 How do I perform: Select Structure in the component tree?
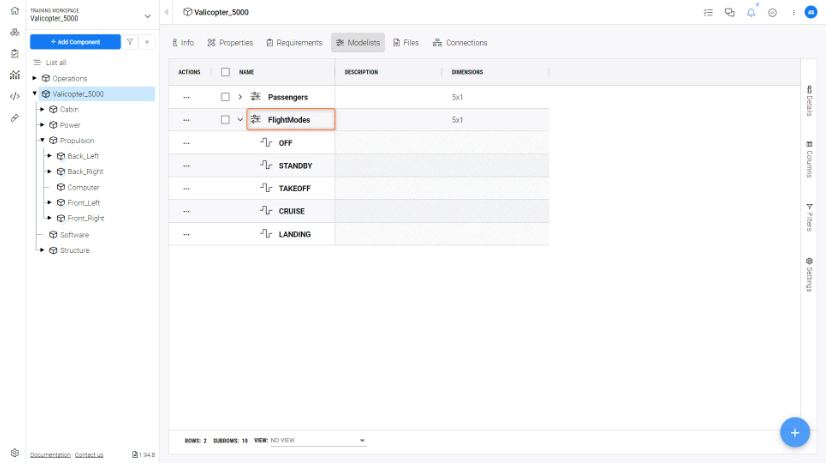pyautogui.click(x=75, y=252)
